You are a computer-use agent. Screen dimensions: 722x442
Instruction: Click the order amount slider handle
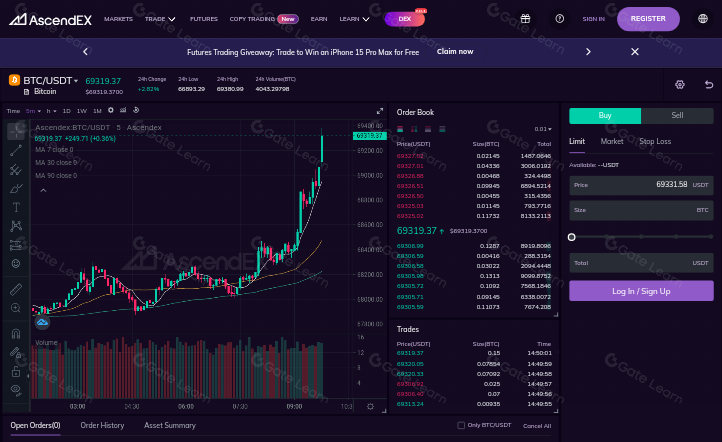[571, 237]
